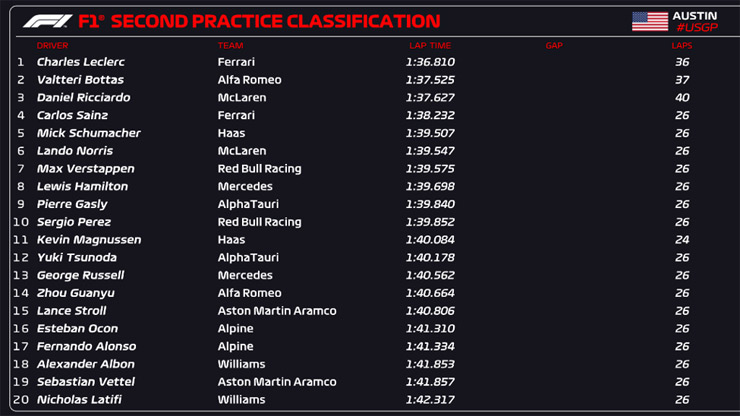Click the #USGP hashtag
The image size is (740, 416).
tap(695, 27)
